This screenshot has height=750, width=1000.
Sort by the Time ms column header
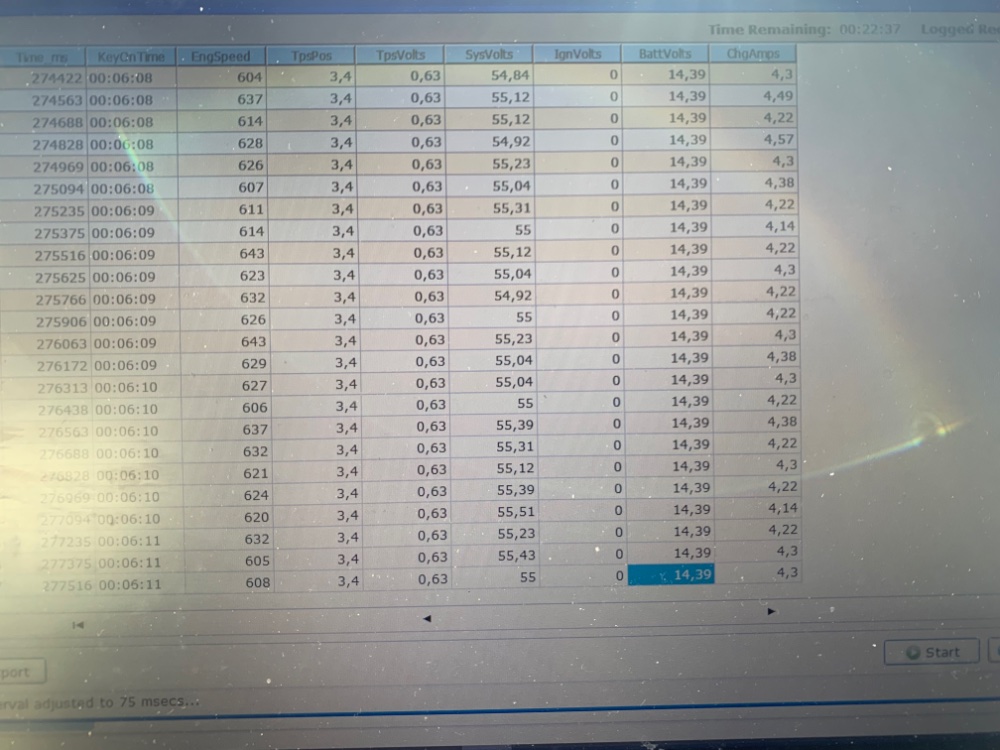click(42, 57)
